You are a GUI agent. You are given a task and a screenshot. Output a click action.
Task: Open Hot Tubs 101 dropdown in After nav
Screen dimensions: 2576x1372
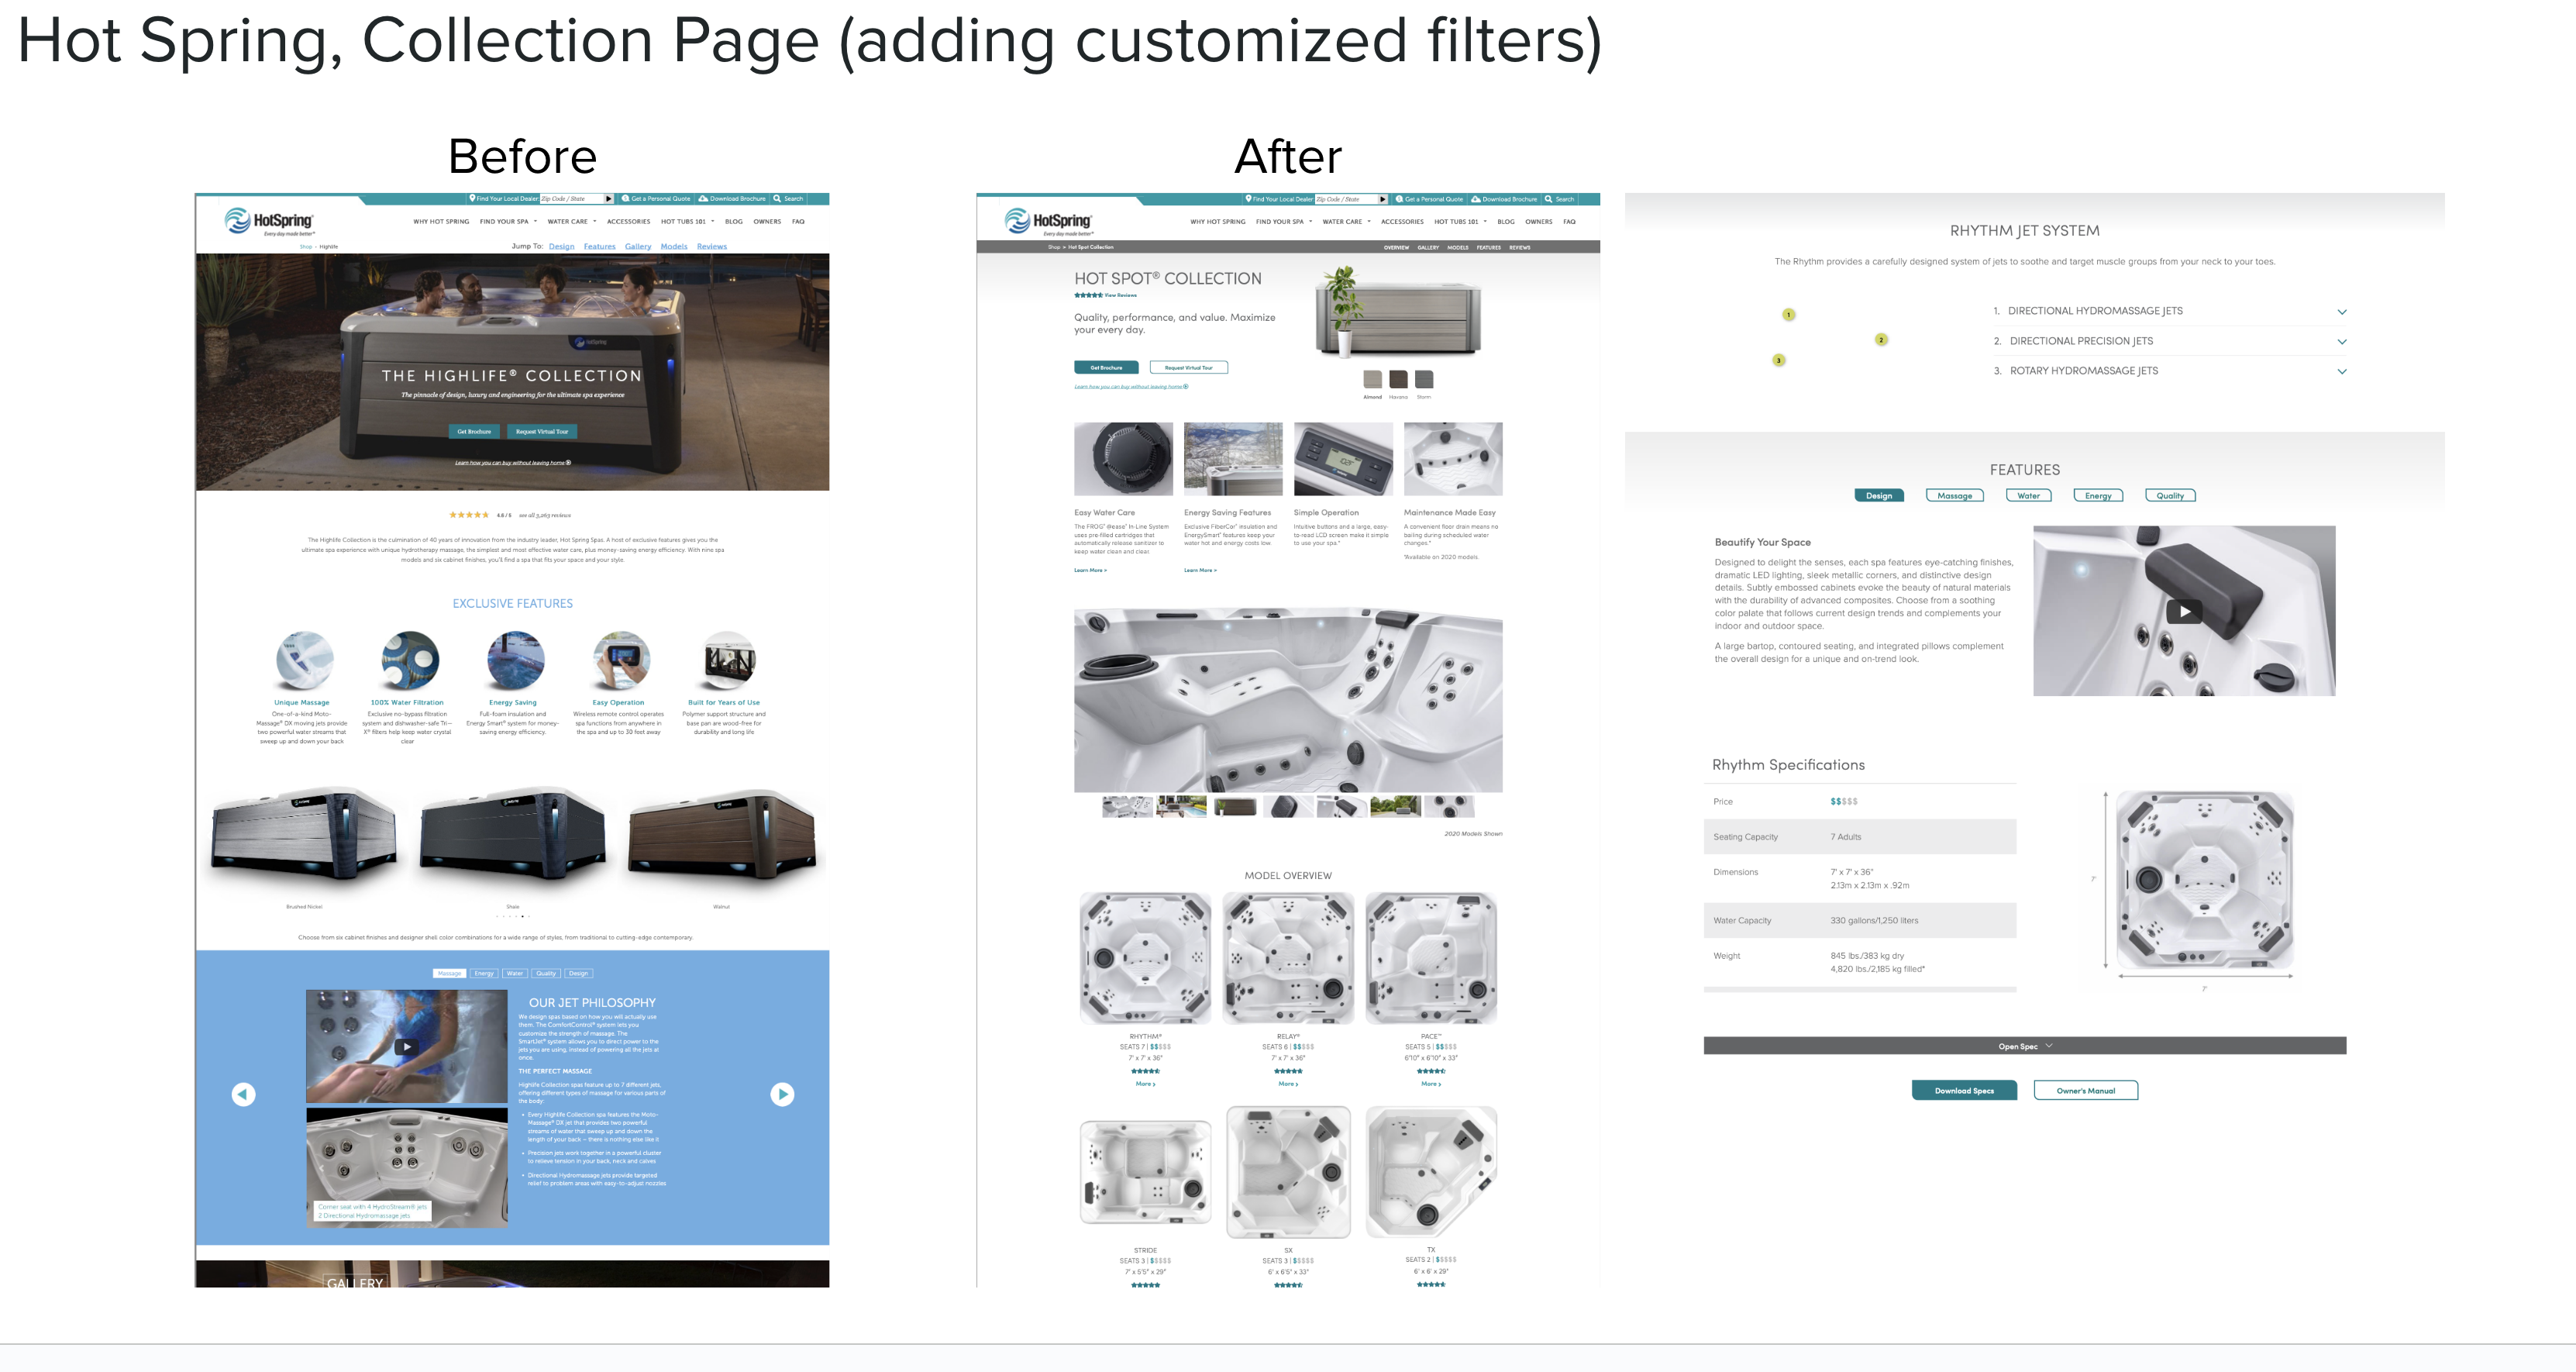[x=1460, y=222]
